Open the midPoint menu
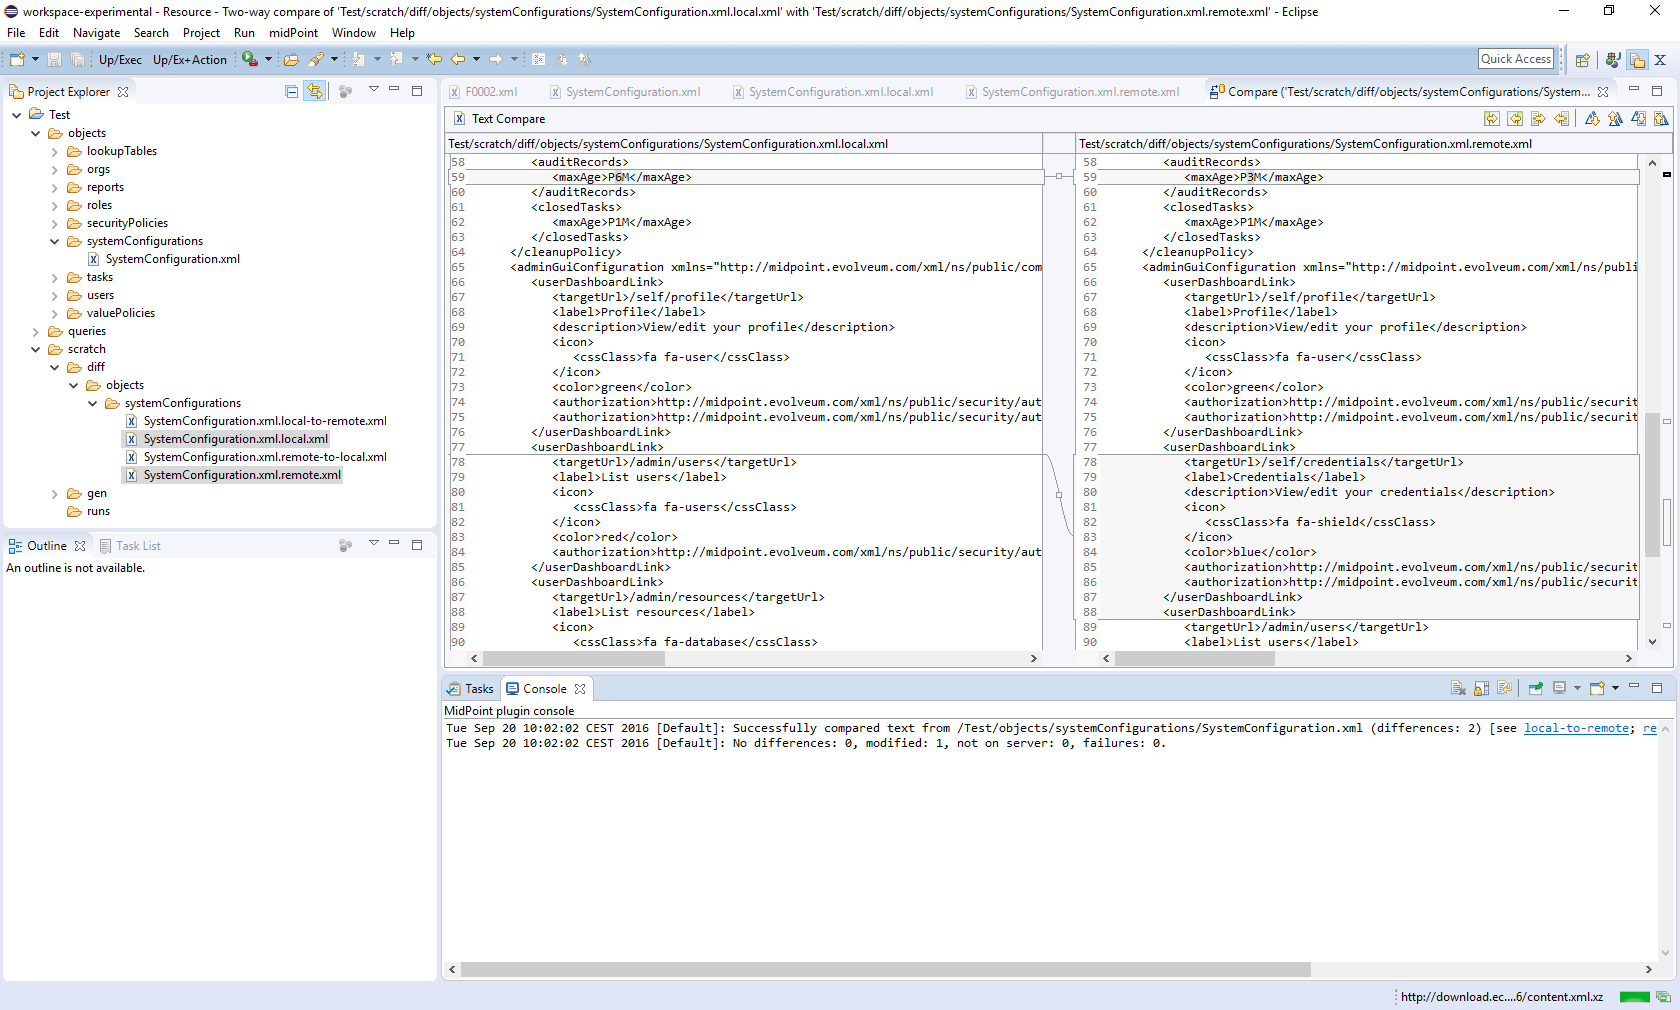 [x=293, y=33]
